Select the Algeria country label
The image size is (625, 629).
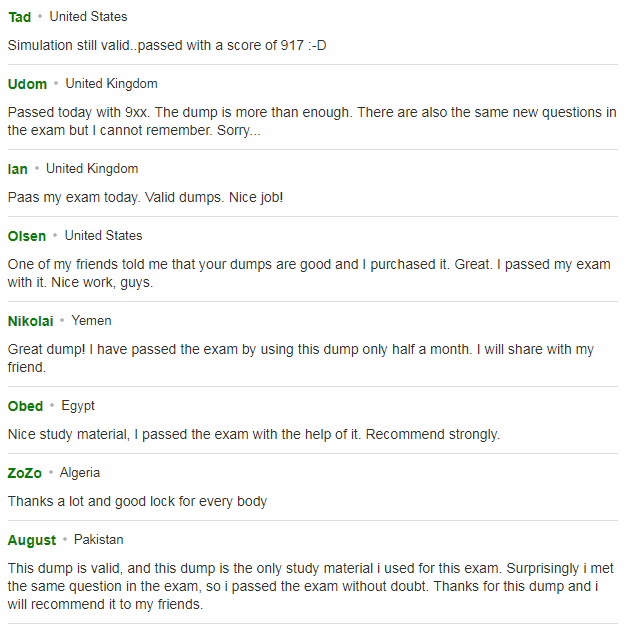pyautogui.click(x=80, y=473)
